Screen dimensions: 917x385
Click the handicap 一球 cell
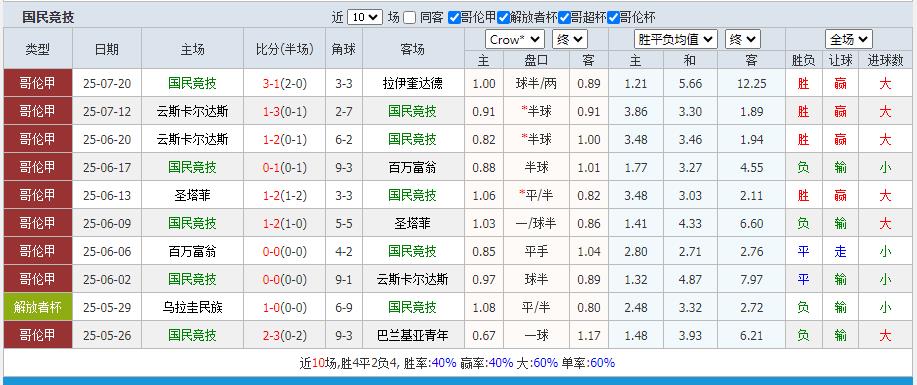536,335
